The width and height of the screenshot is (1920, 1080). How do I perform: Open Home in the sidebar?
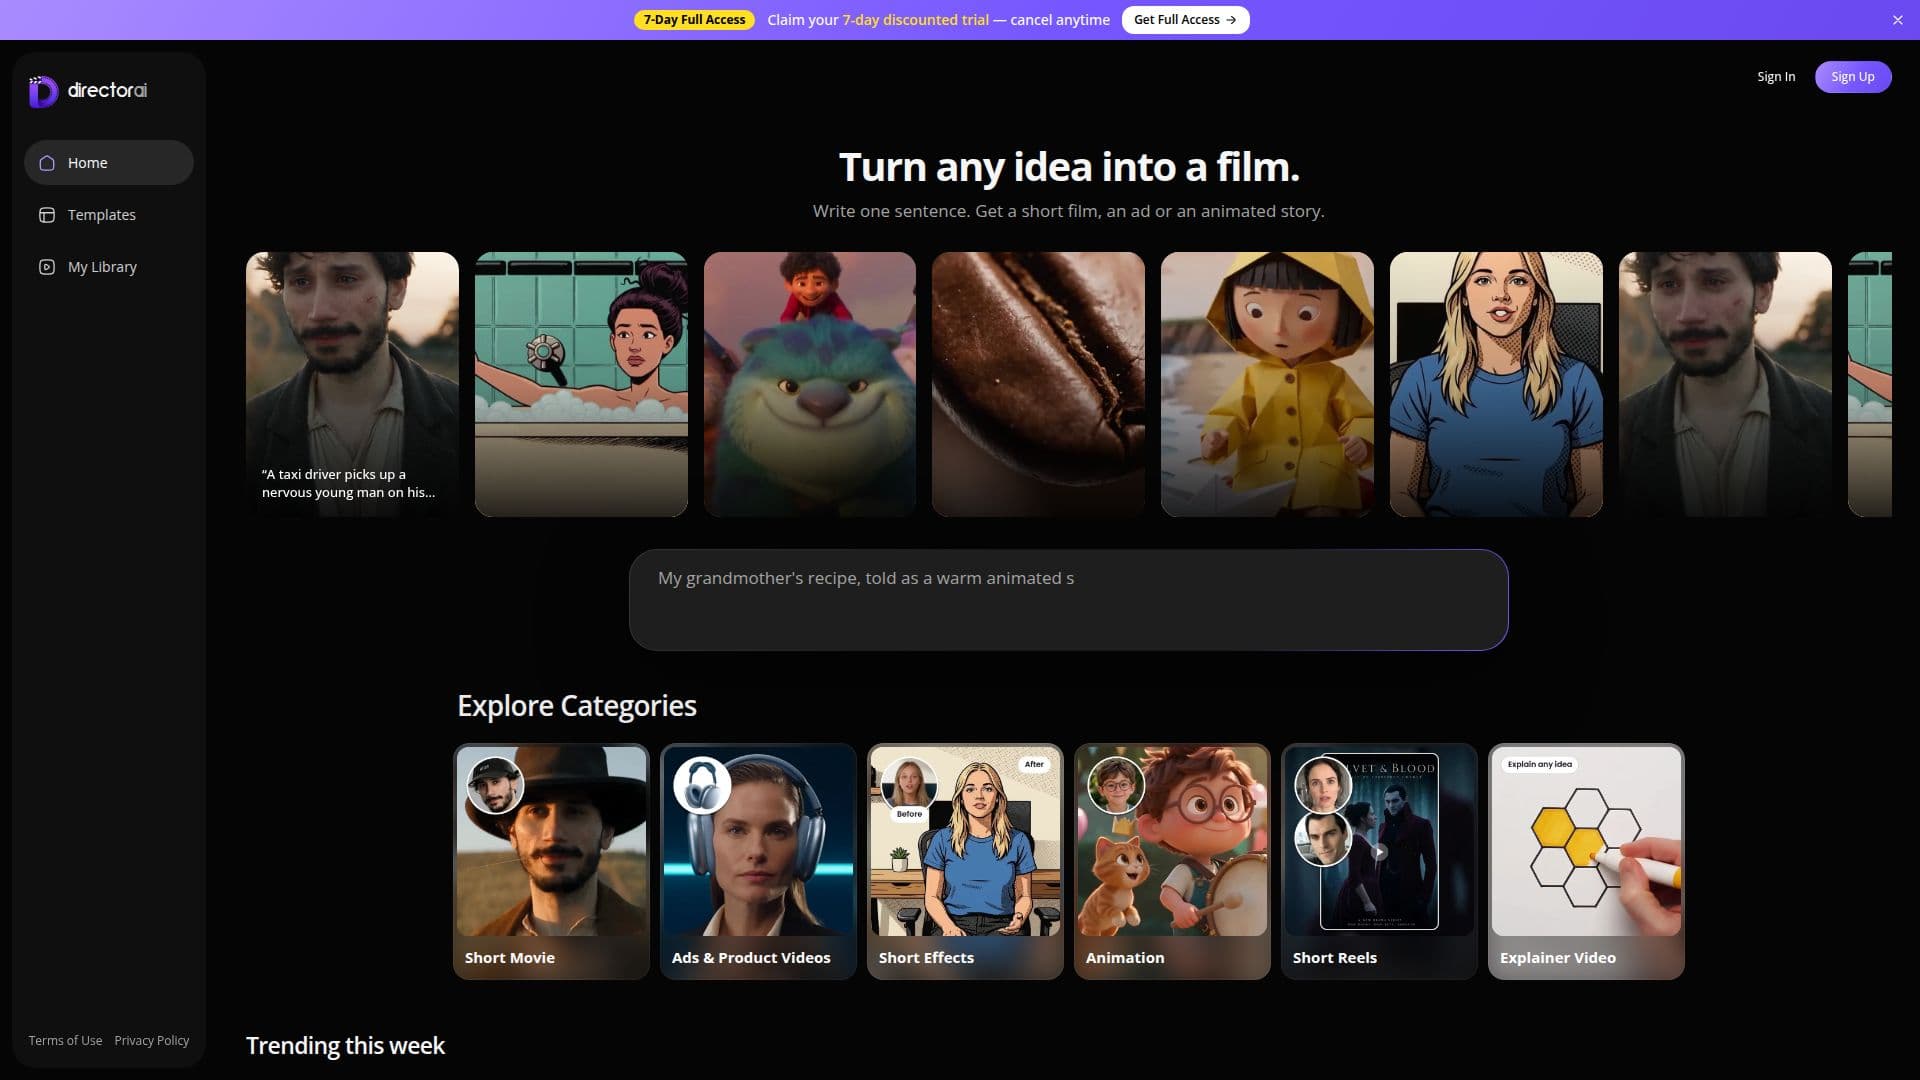point(109,163)
